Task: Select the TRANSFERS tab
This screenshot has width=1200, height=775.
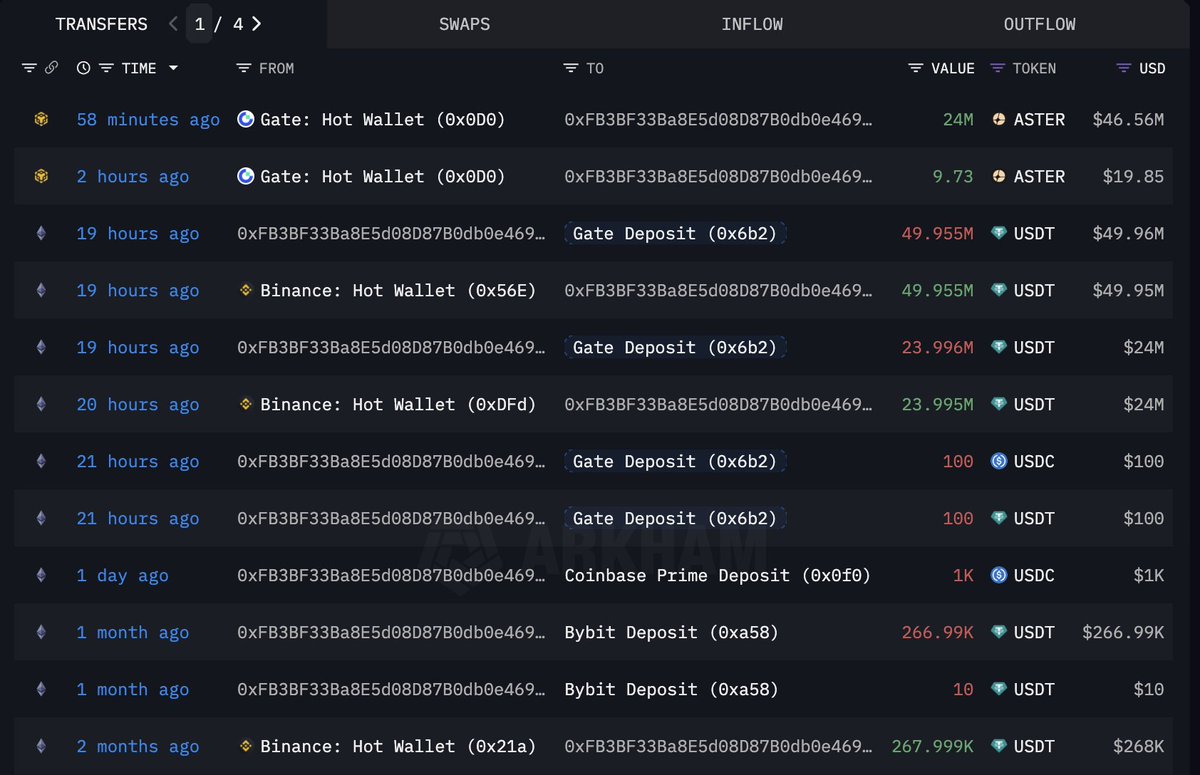Action: 101,24
